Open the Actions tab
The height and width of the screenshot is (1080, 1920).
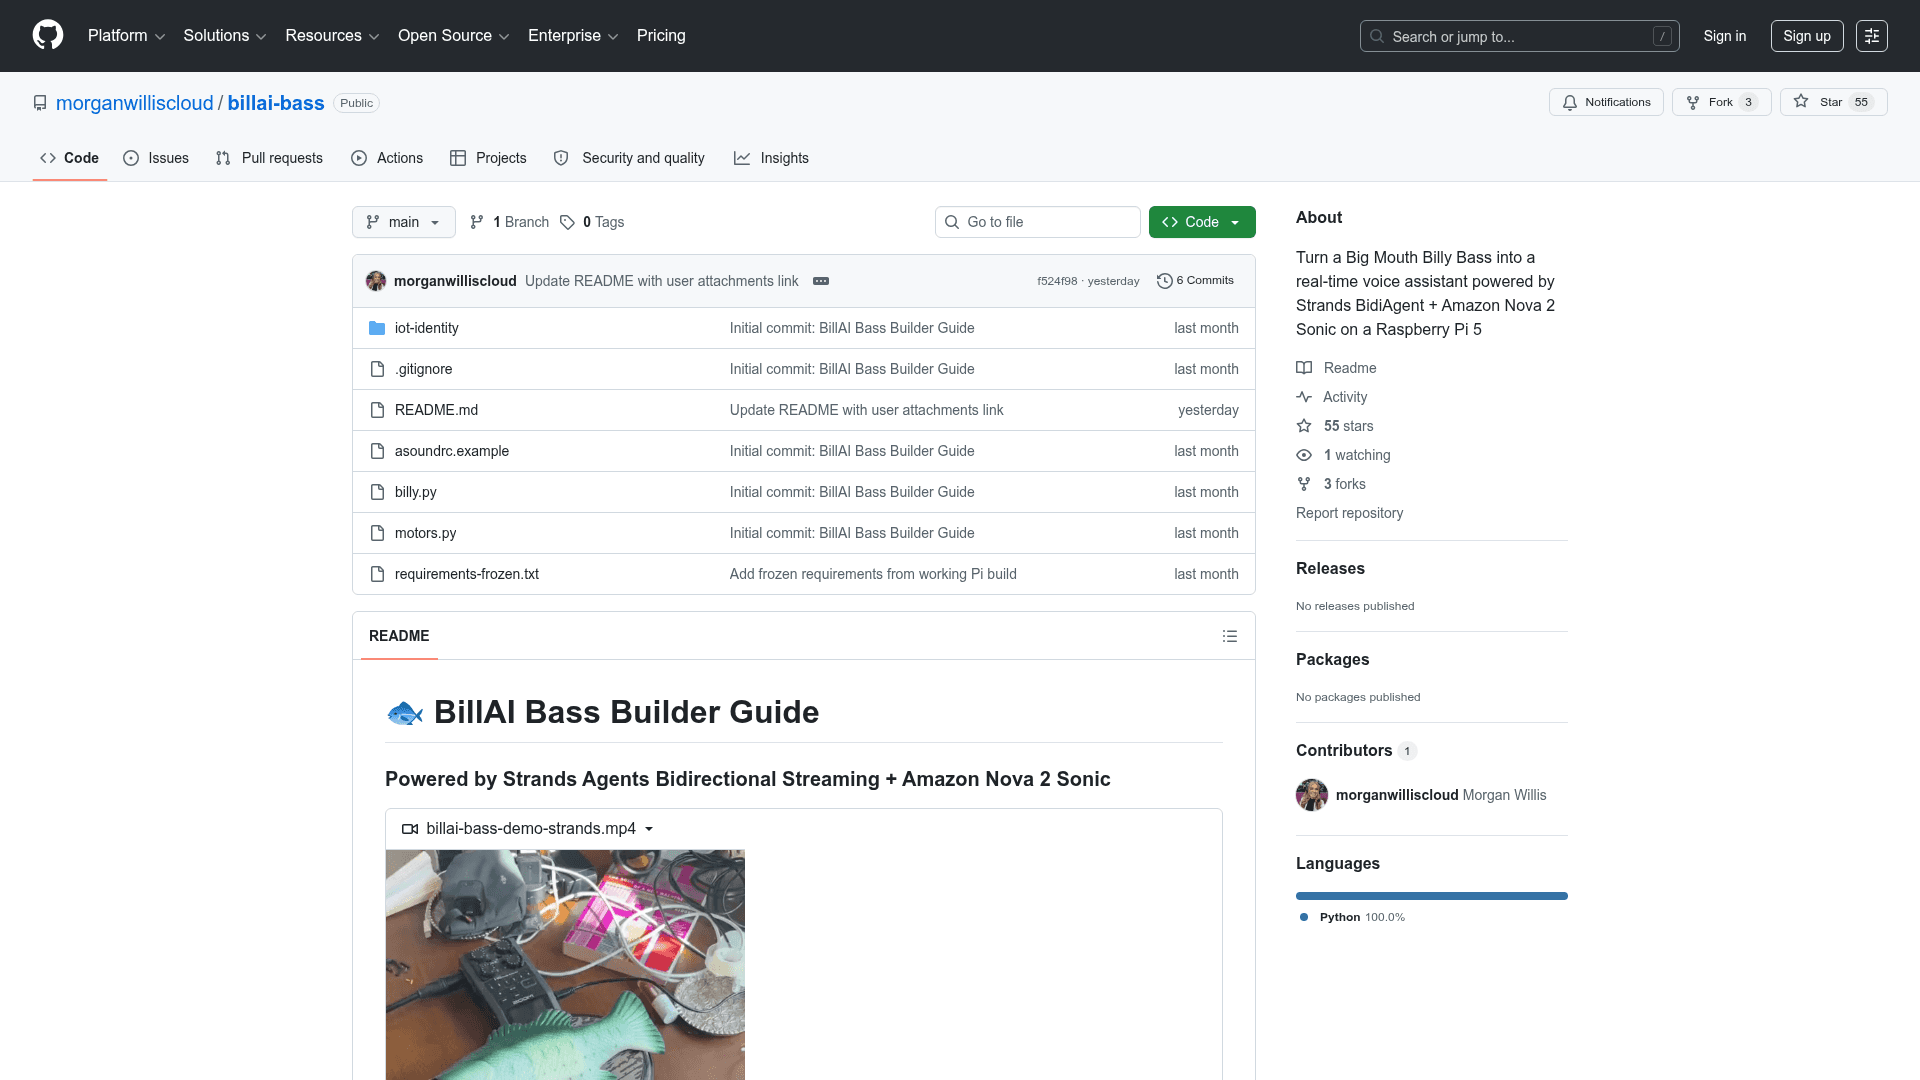(387, 158)
